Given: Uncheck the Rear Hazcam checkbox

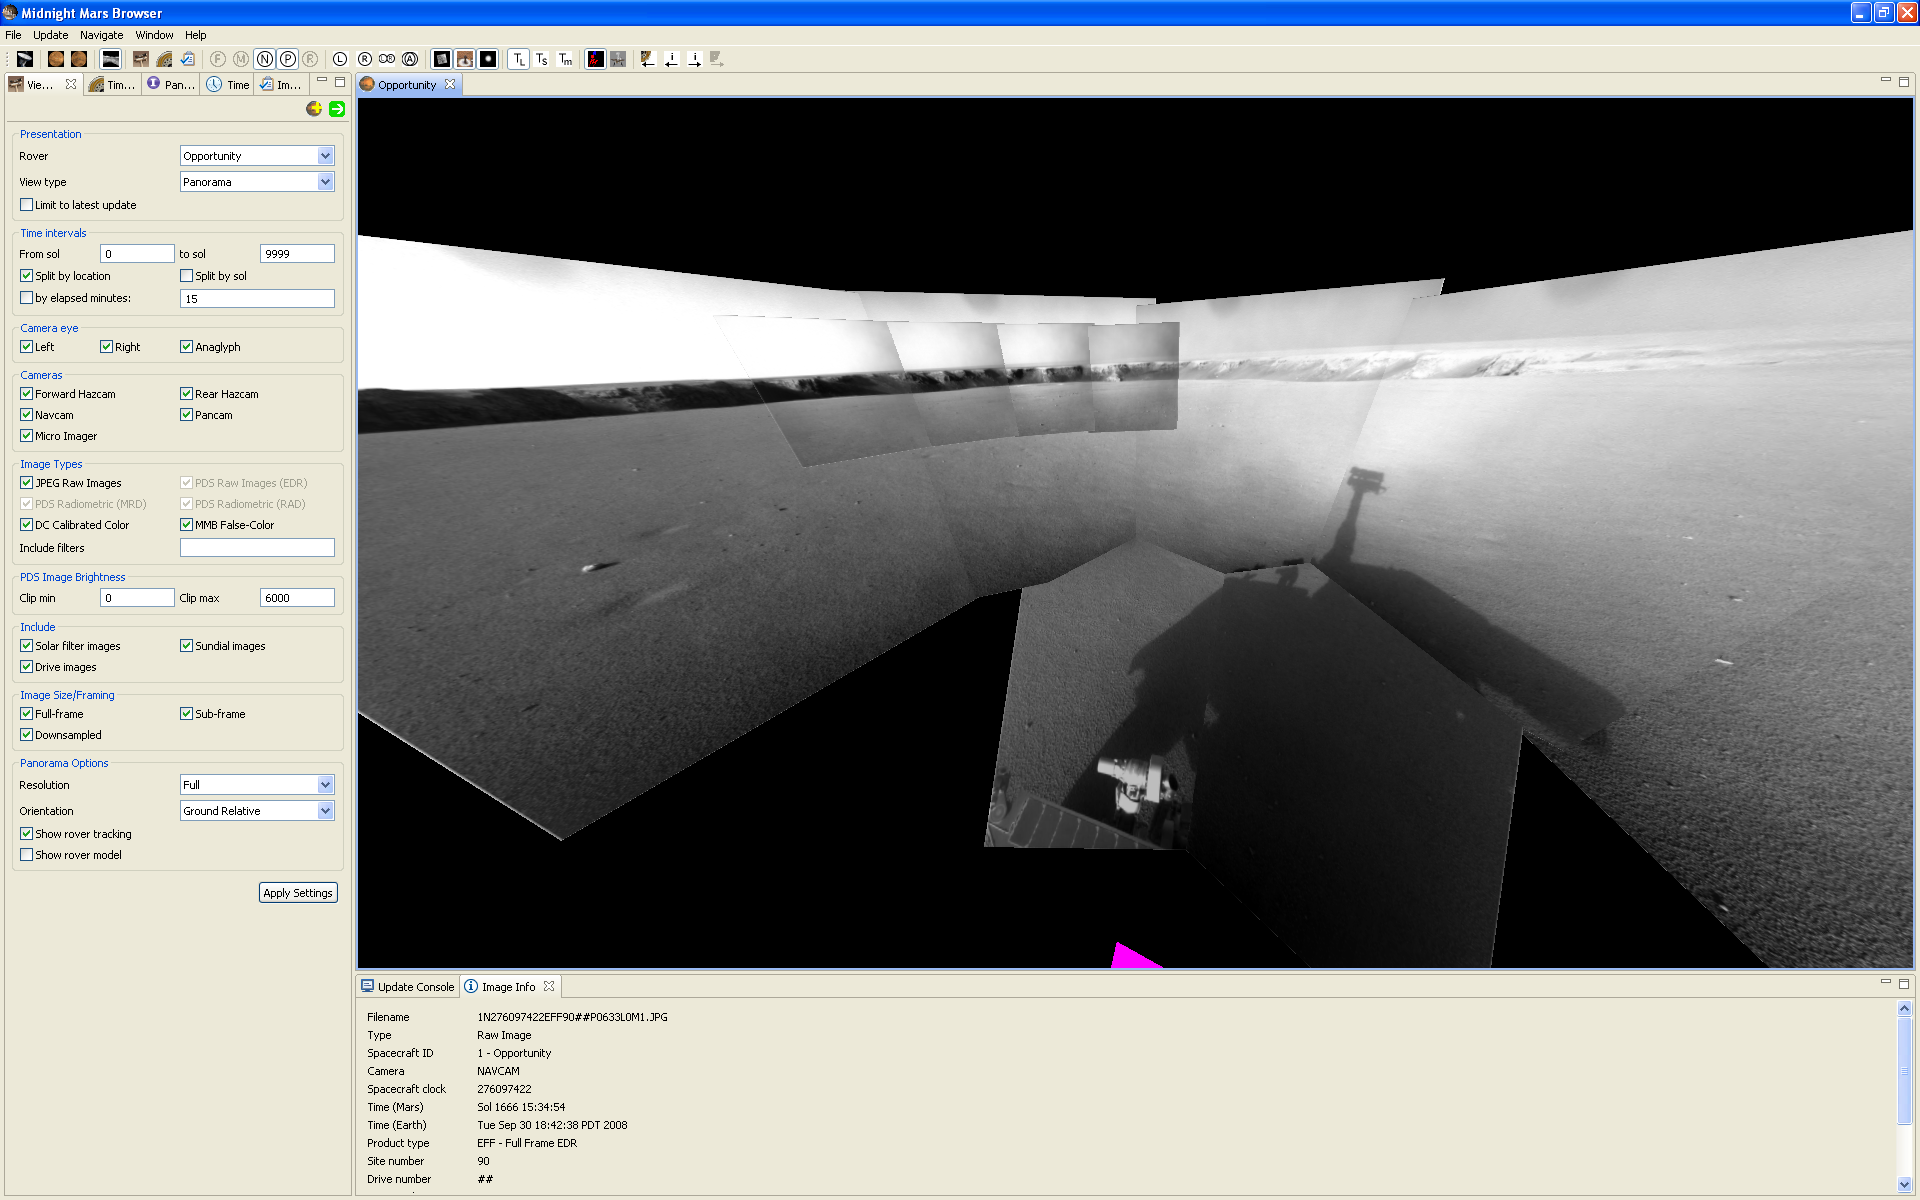Looking at the screenshot, I should pos(186,394).
